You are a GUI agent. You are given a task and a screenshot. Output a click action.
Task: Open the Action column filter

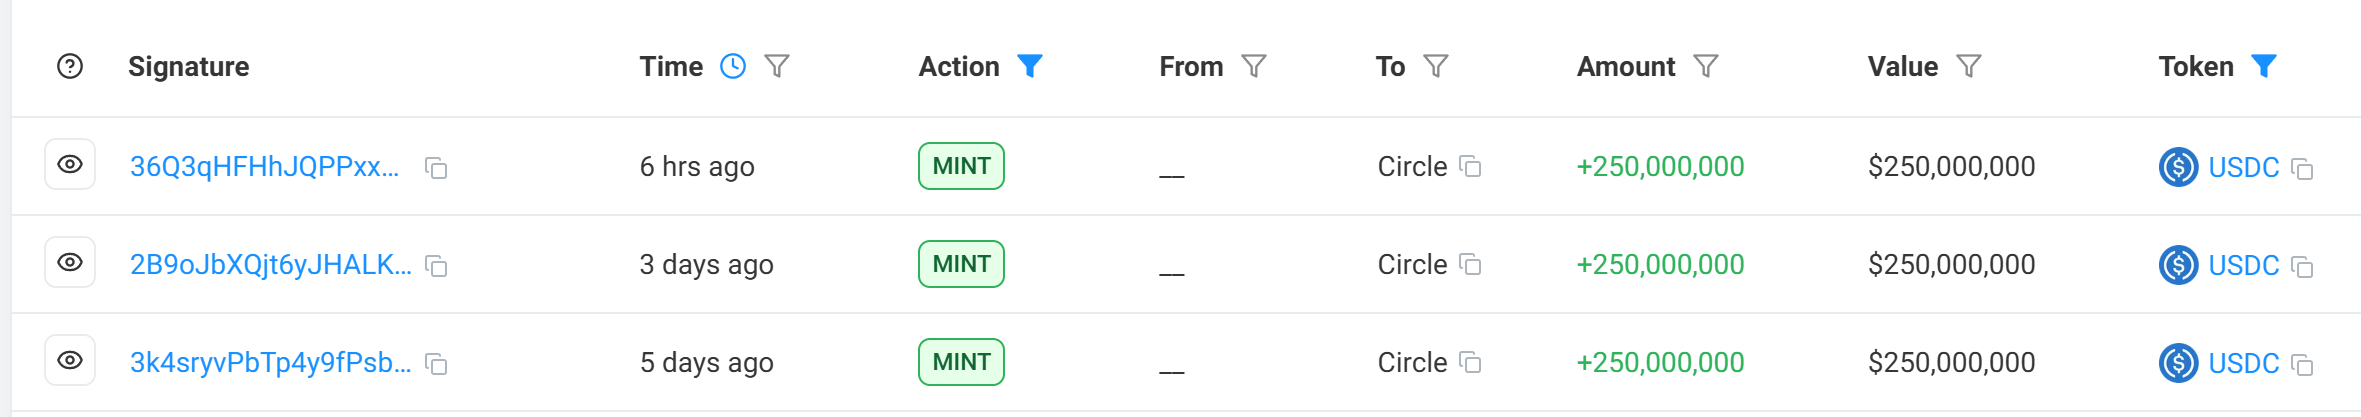point(1030,66)
